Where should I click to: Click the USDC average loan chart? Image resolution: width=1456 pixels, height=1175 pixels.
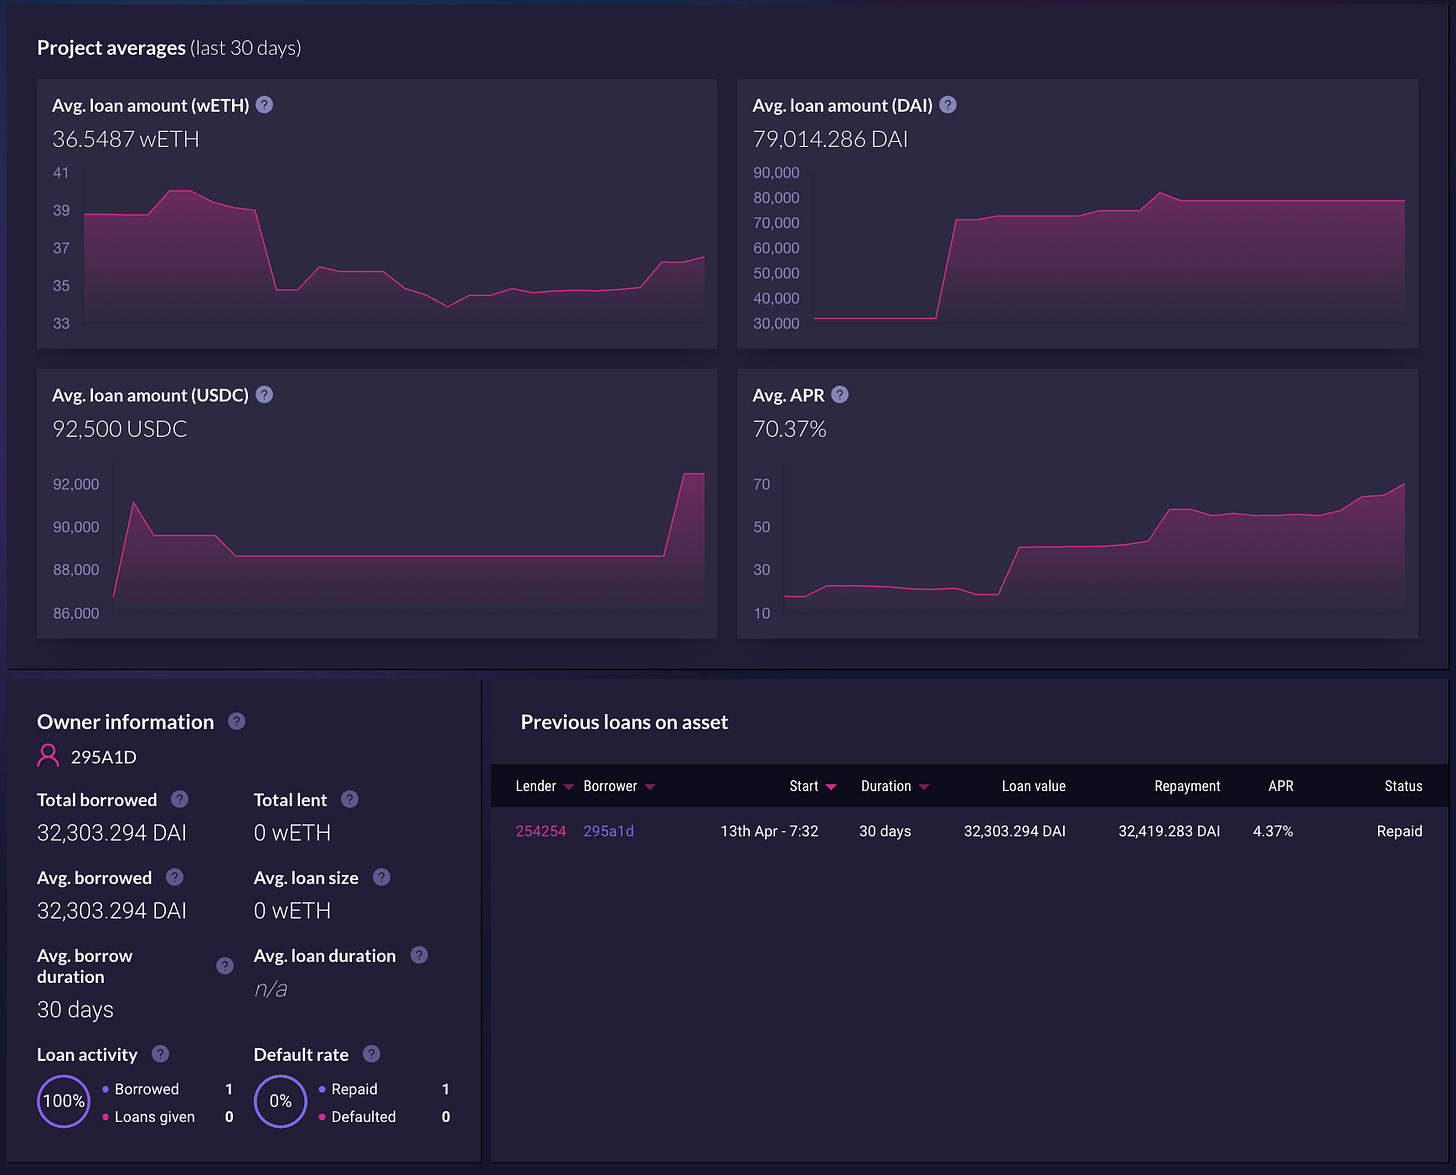(x=409, y=540)
